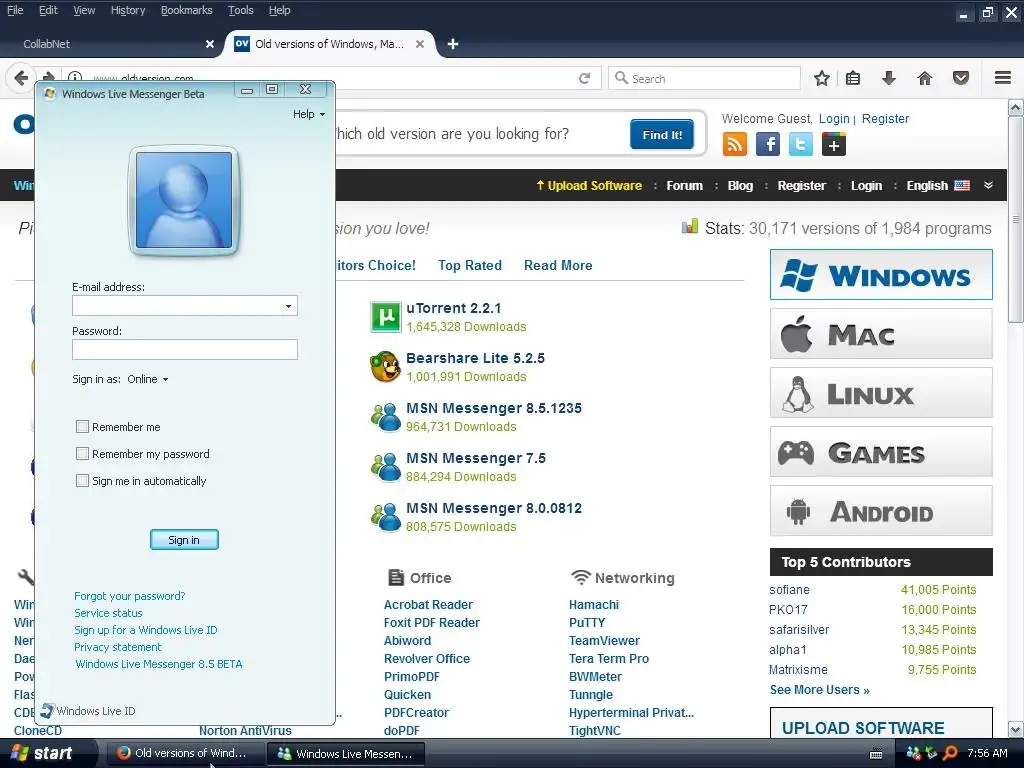Open the Mac platform category
Viewport: 1024px width, 768px height.
pos(881,334)
